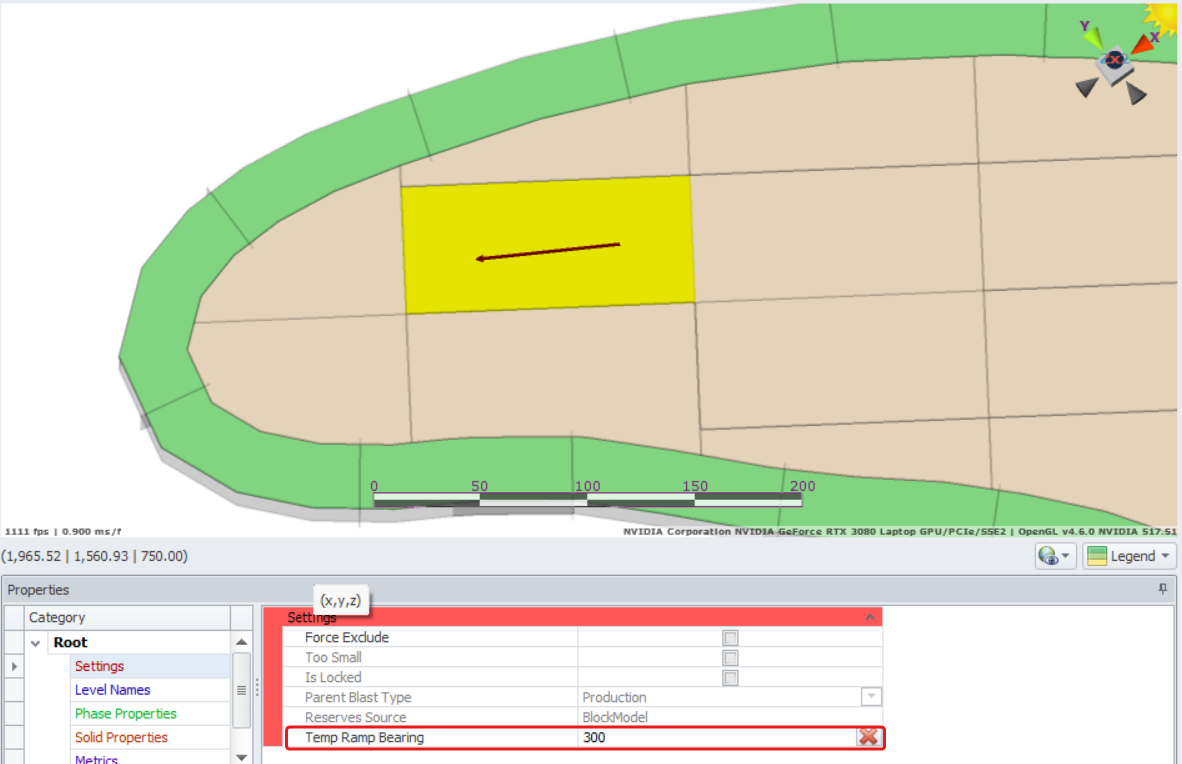Clear the Temp Ramp Bearing value
Viewport: 1182px width, 764px height.
868,738
